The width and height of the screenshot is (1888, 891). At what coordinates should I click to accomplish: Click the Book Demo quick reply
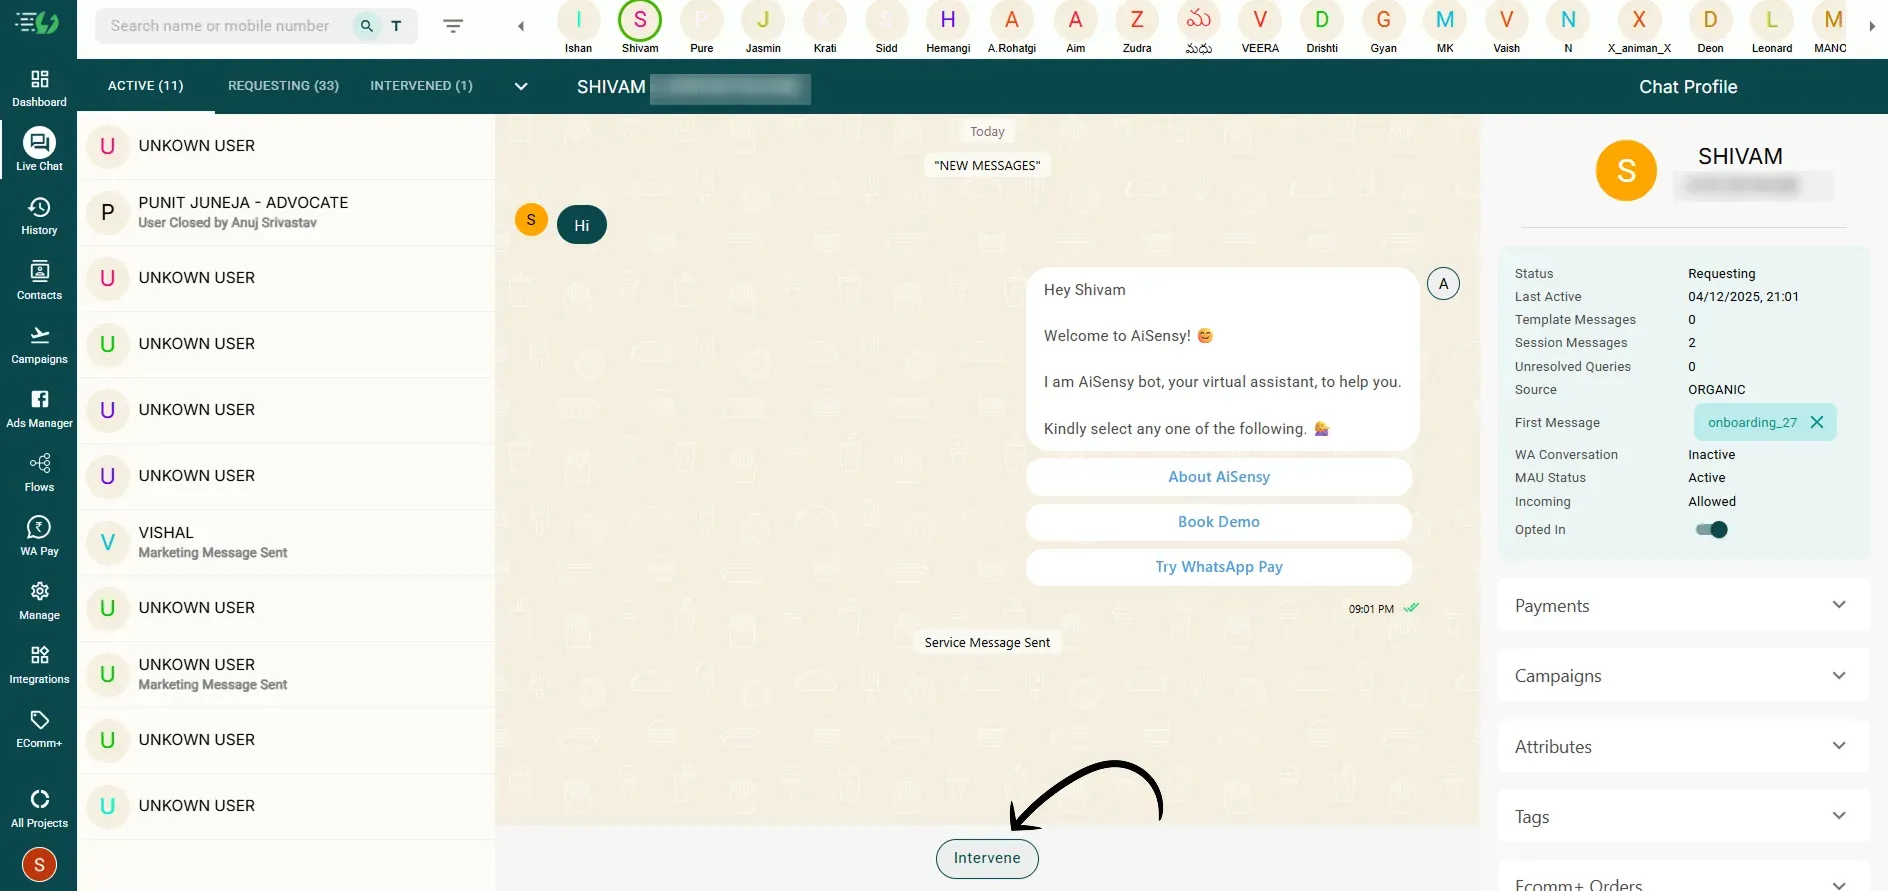click(x=1218, y=522)
